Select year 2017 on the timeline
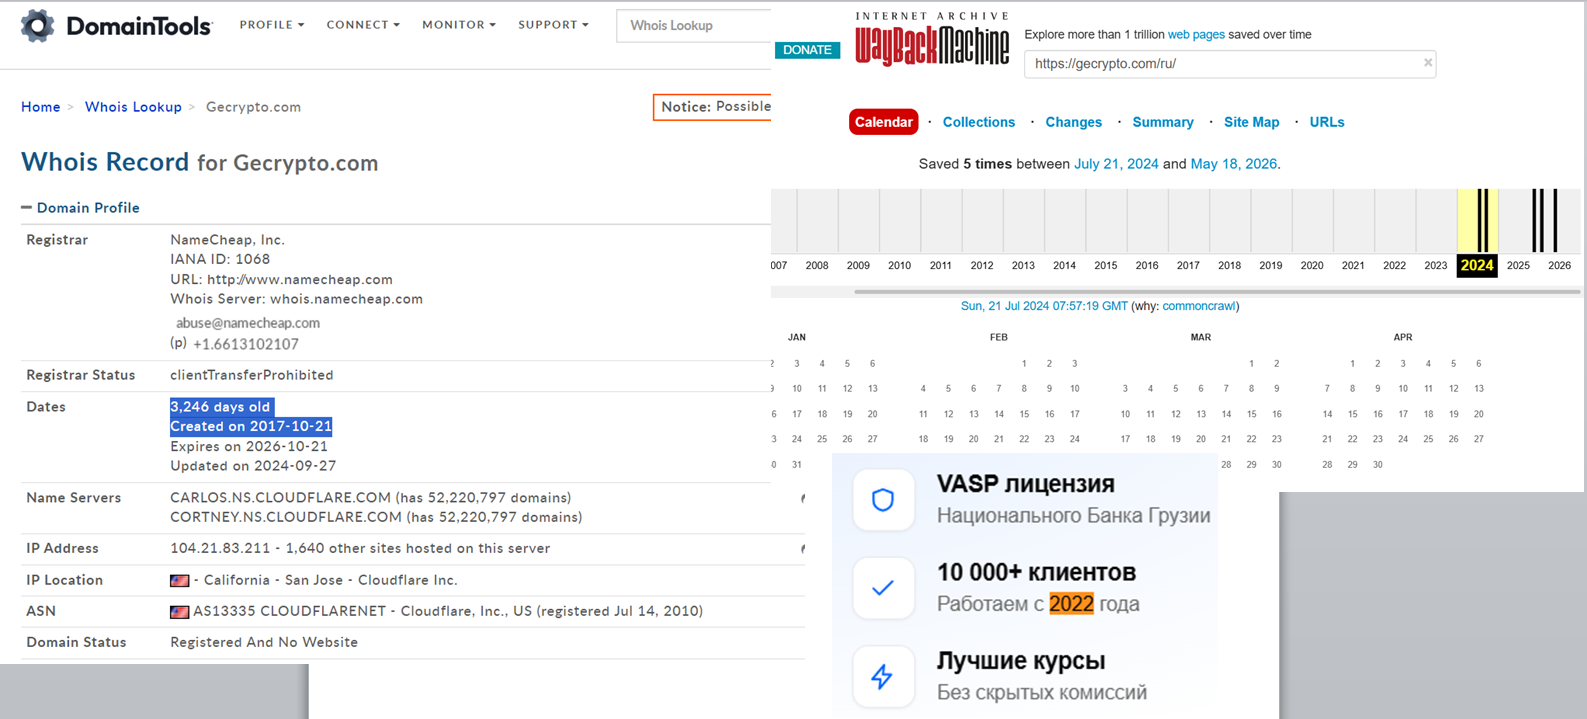This screenshot has width=1587, height=719. 1188,266
